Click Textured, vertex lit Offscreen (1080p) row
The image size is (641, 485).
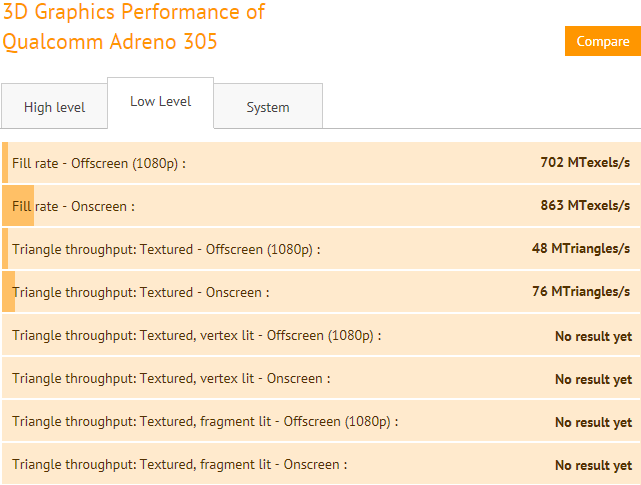(x=321, y=335)
